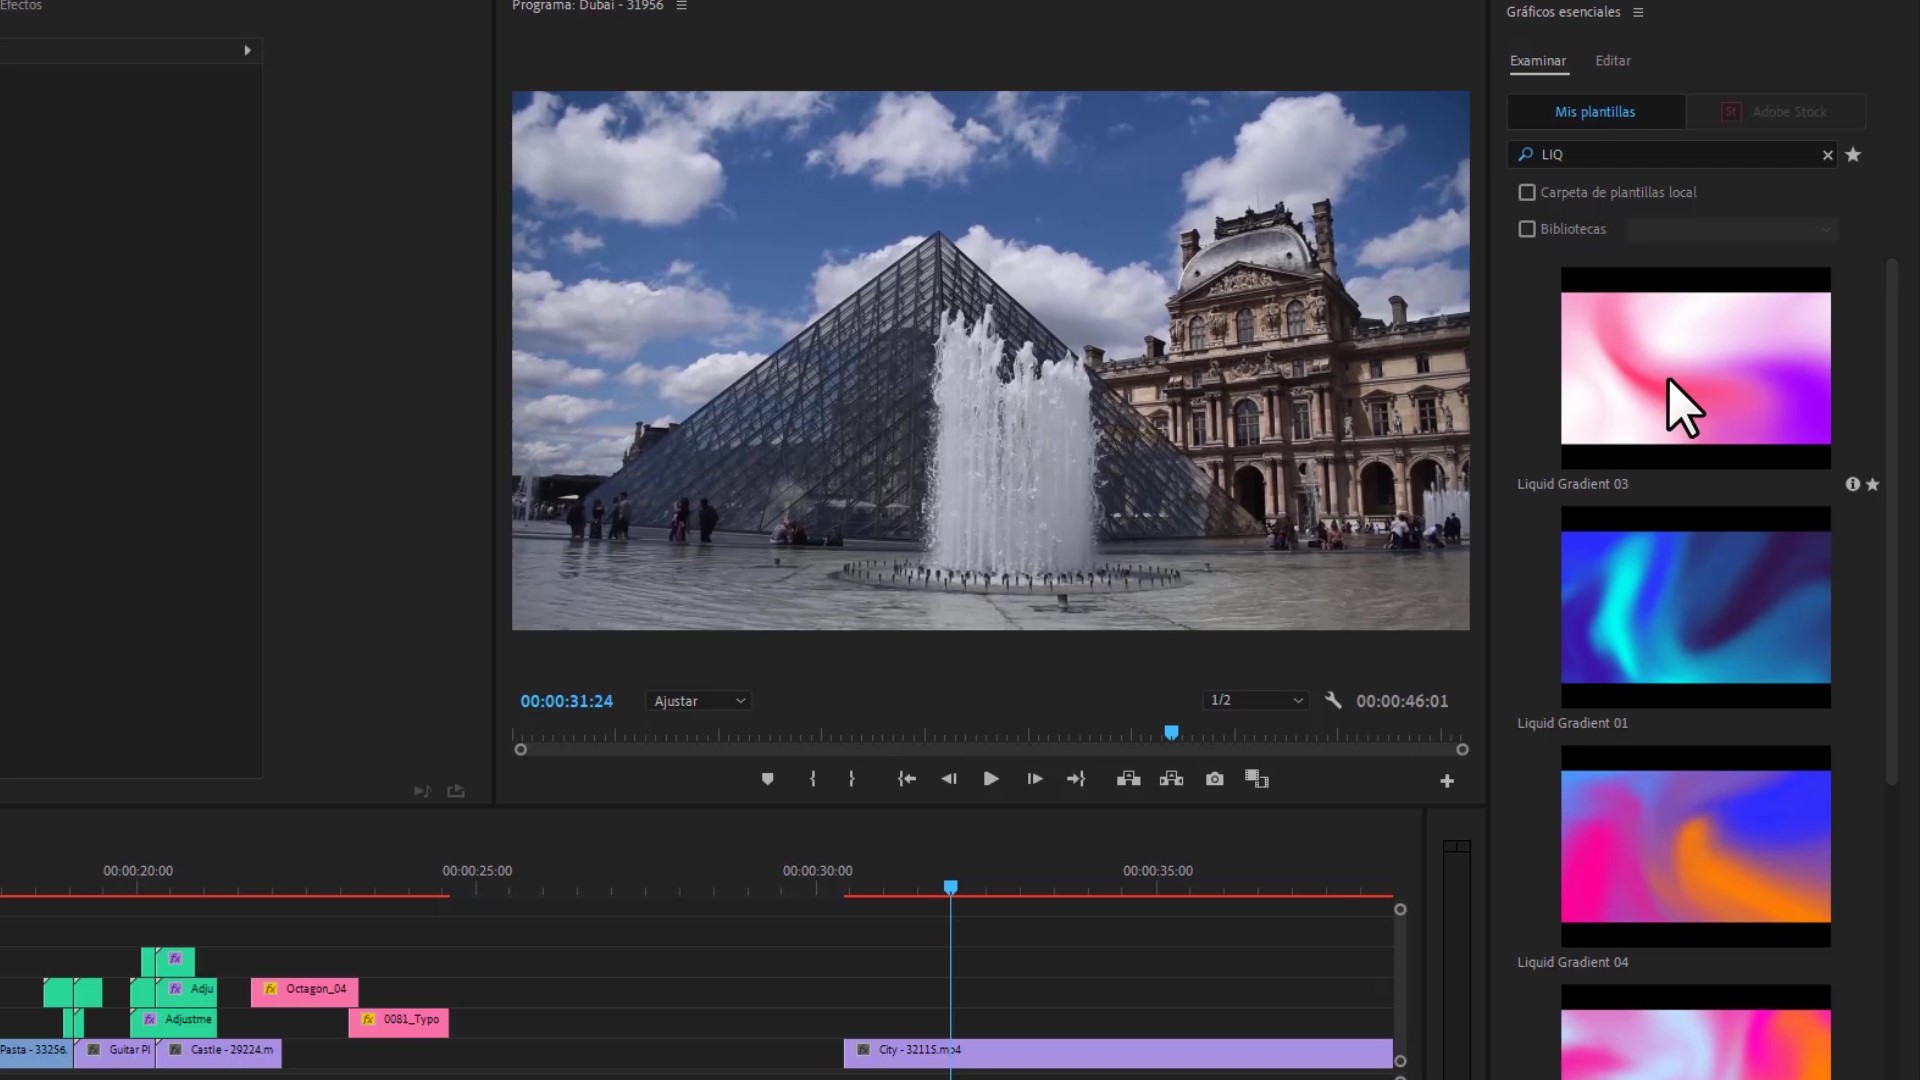Screen dimensions: 1920x1080
Task: Click the Add Marker icon
Action: tap(767, 779)
